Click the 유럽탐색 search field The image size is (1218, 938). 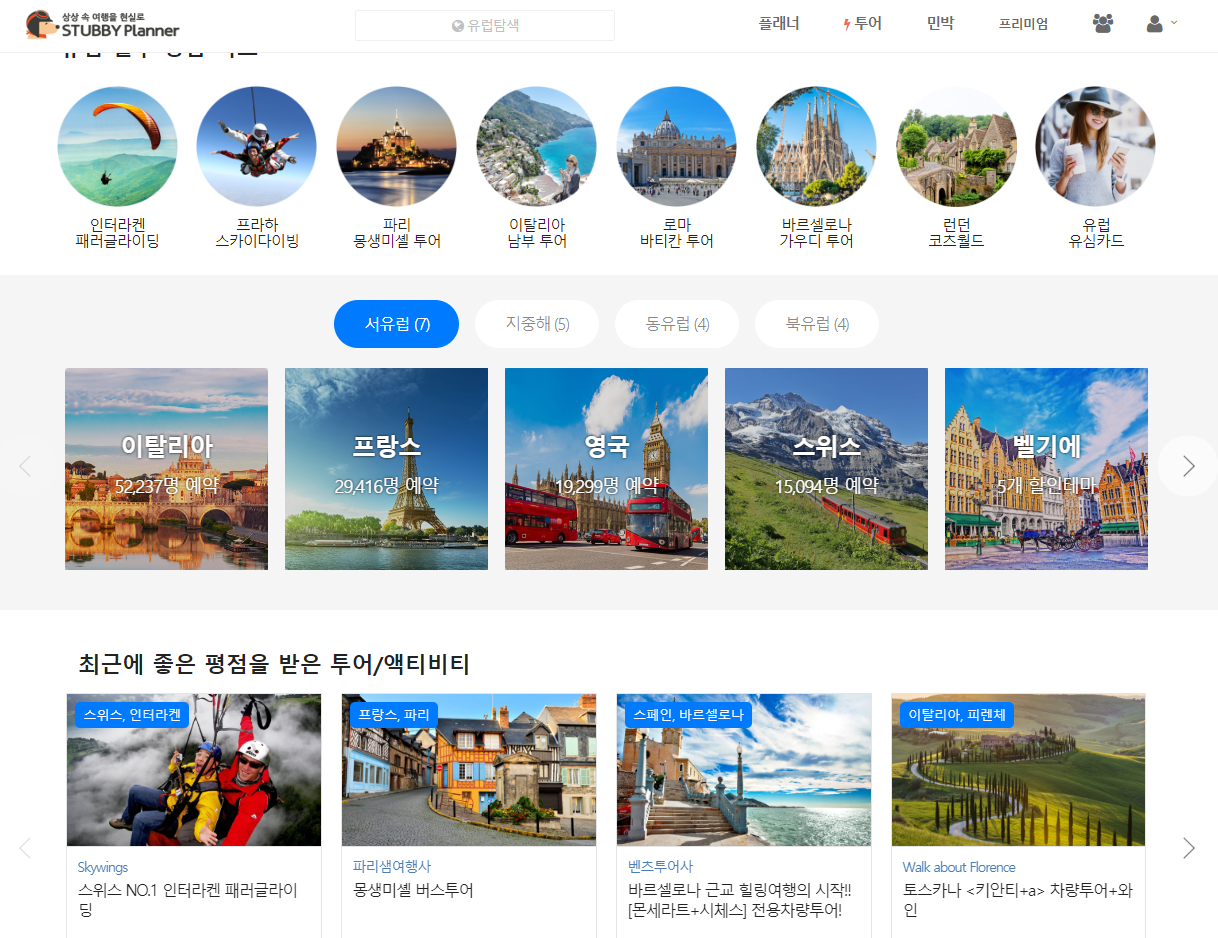[x=485, y=25]
